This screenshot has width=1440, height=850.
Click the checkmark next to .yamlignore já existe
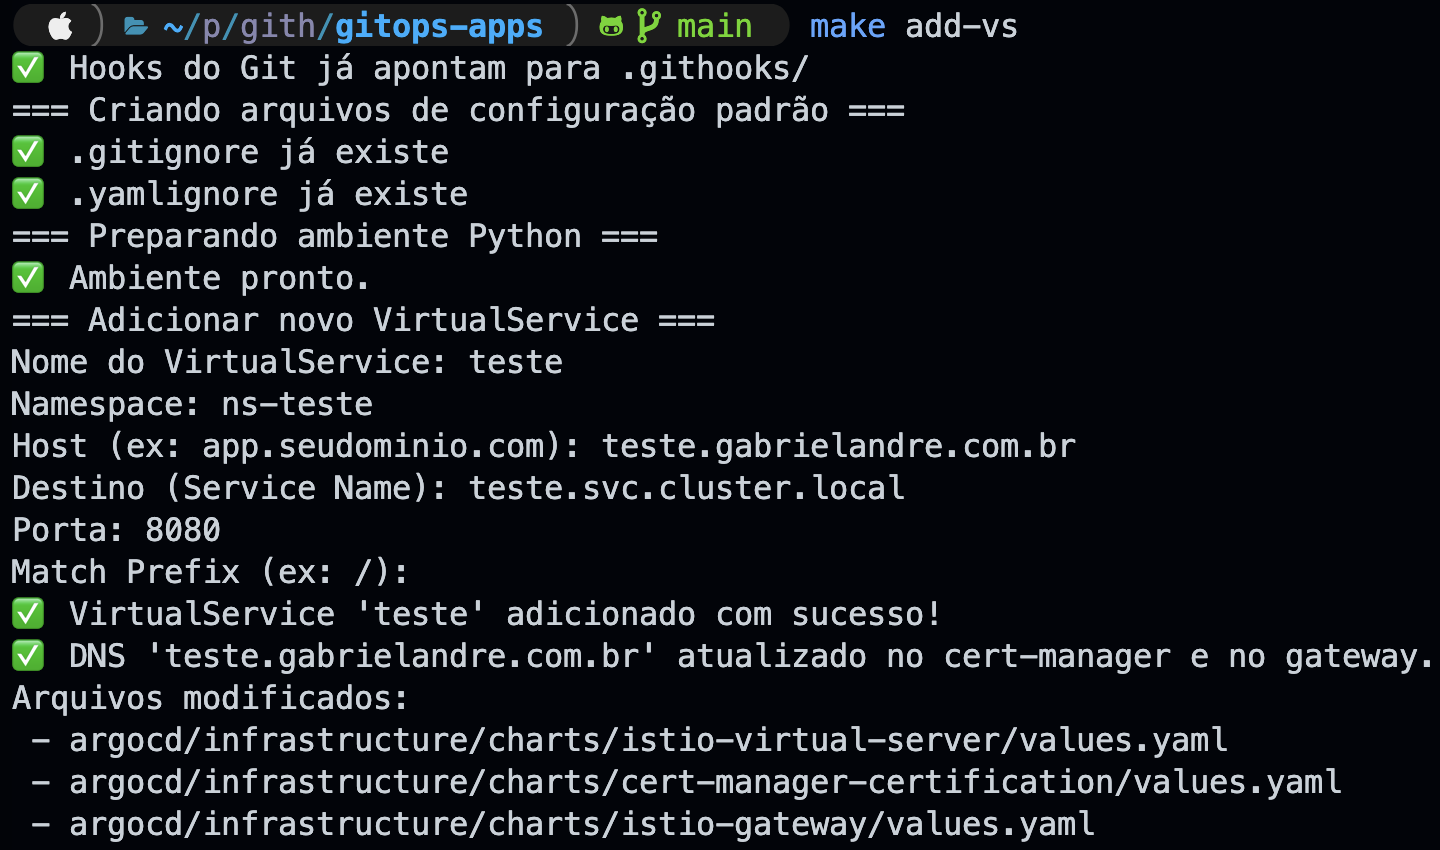coord(28,194)
